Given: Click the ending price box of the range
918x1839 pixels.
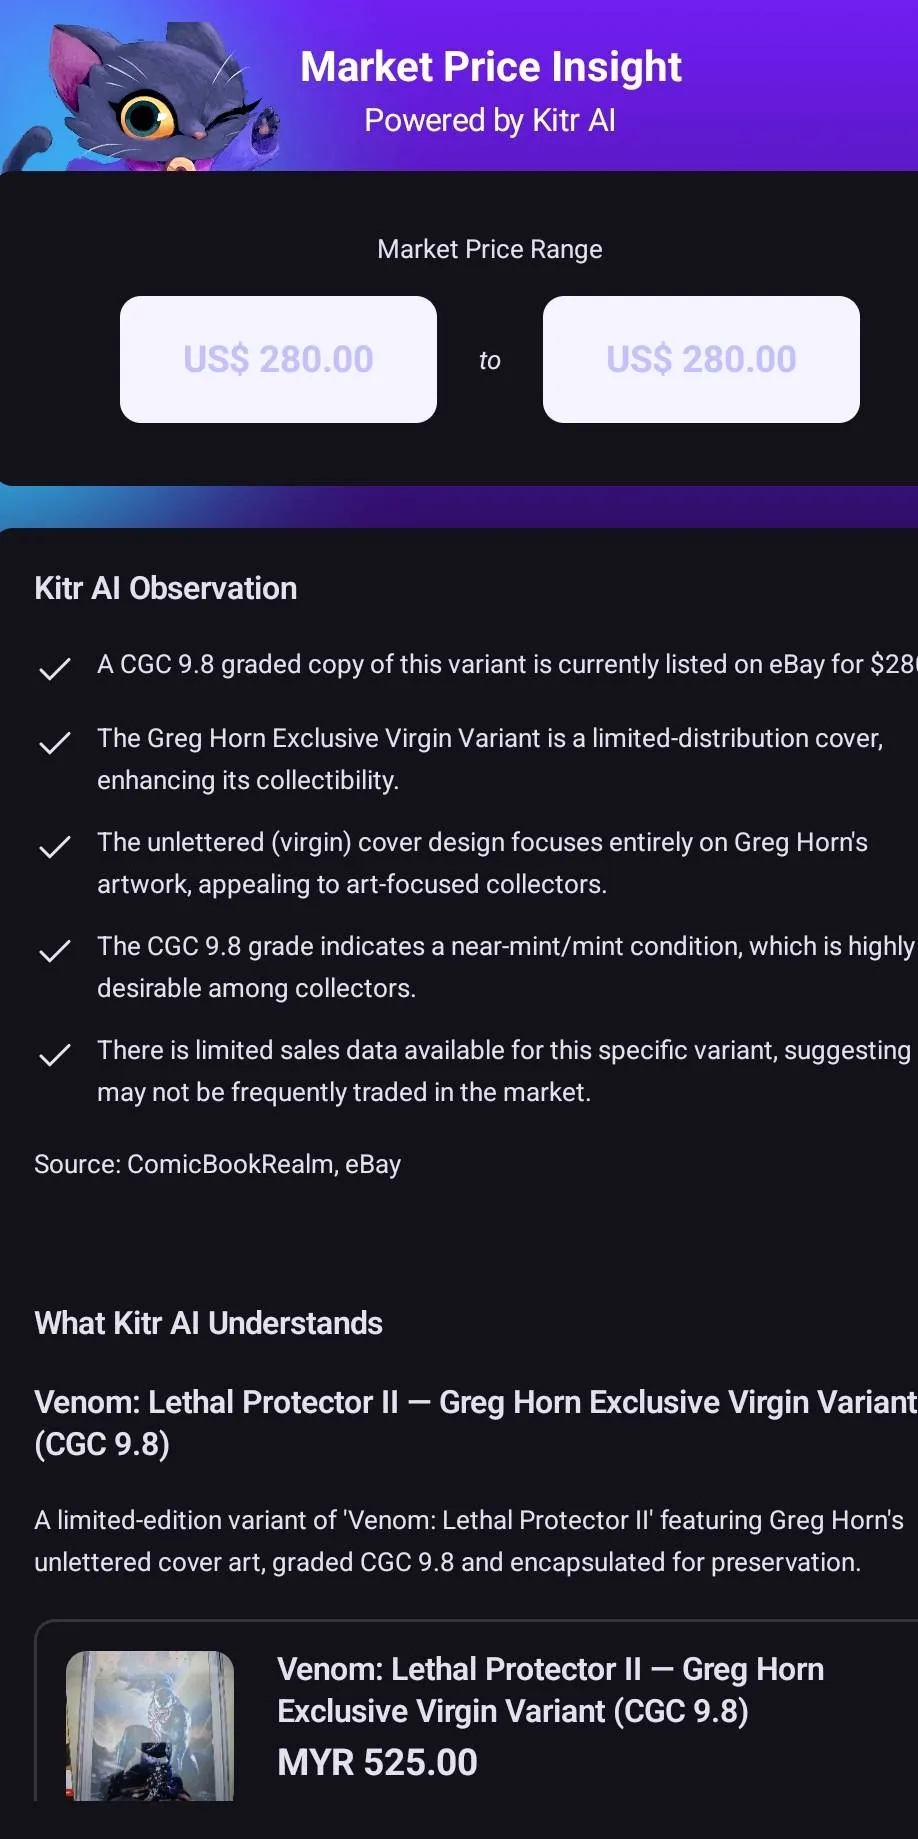Looking at the screenshot, I should click(701, 359).
